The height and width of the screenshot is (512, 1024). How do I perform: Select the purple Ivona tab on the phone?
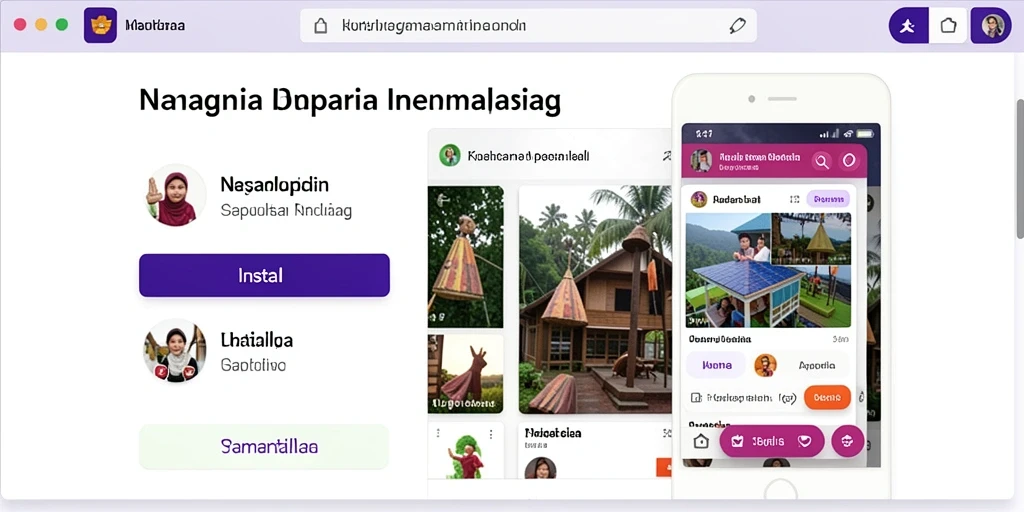click(x=716, y=366)
